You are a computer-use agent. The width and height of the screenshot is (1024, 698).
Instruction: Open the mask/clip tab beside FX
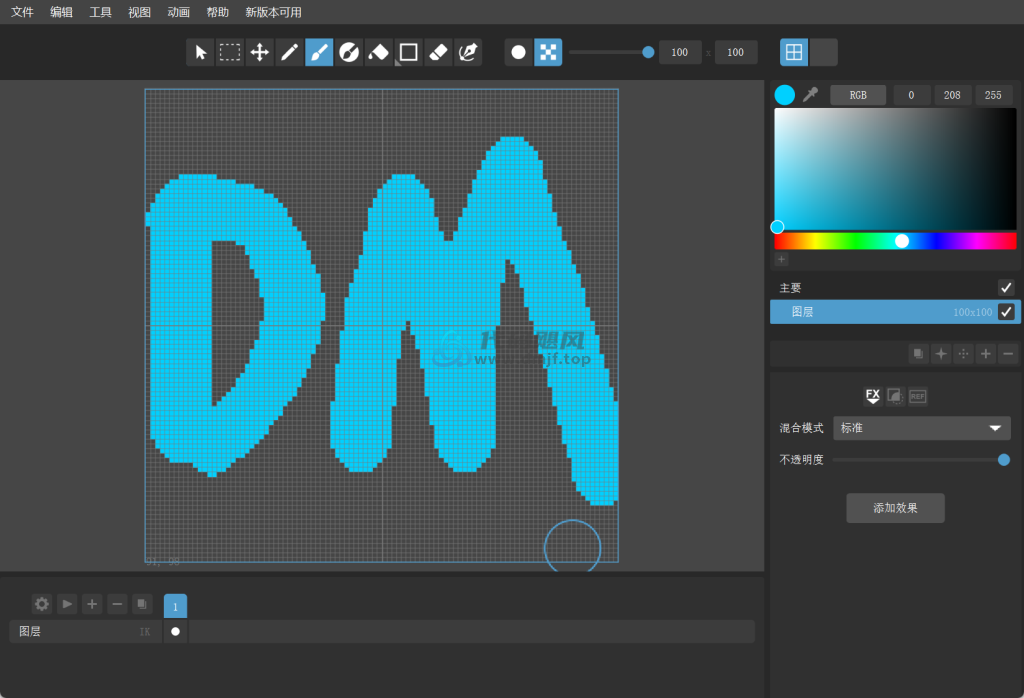[895, 396]
